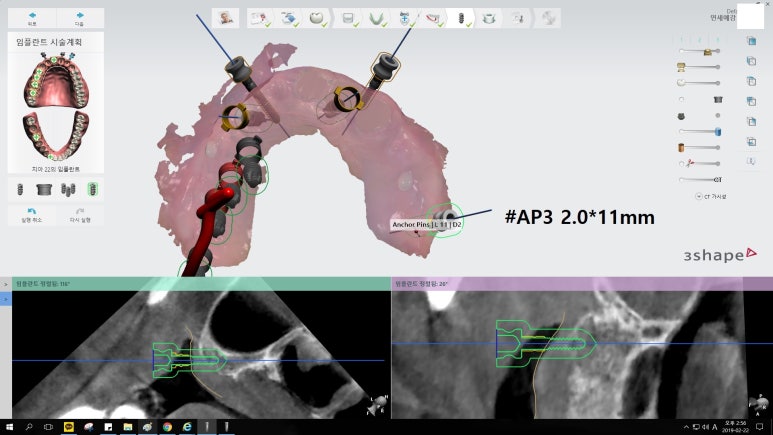The height and width of the screenshot is (435, 773).
Task: Toggle the sleeve visibility icon
Action: (x=716, y=99)
